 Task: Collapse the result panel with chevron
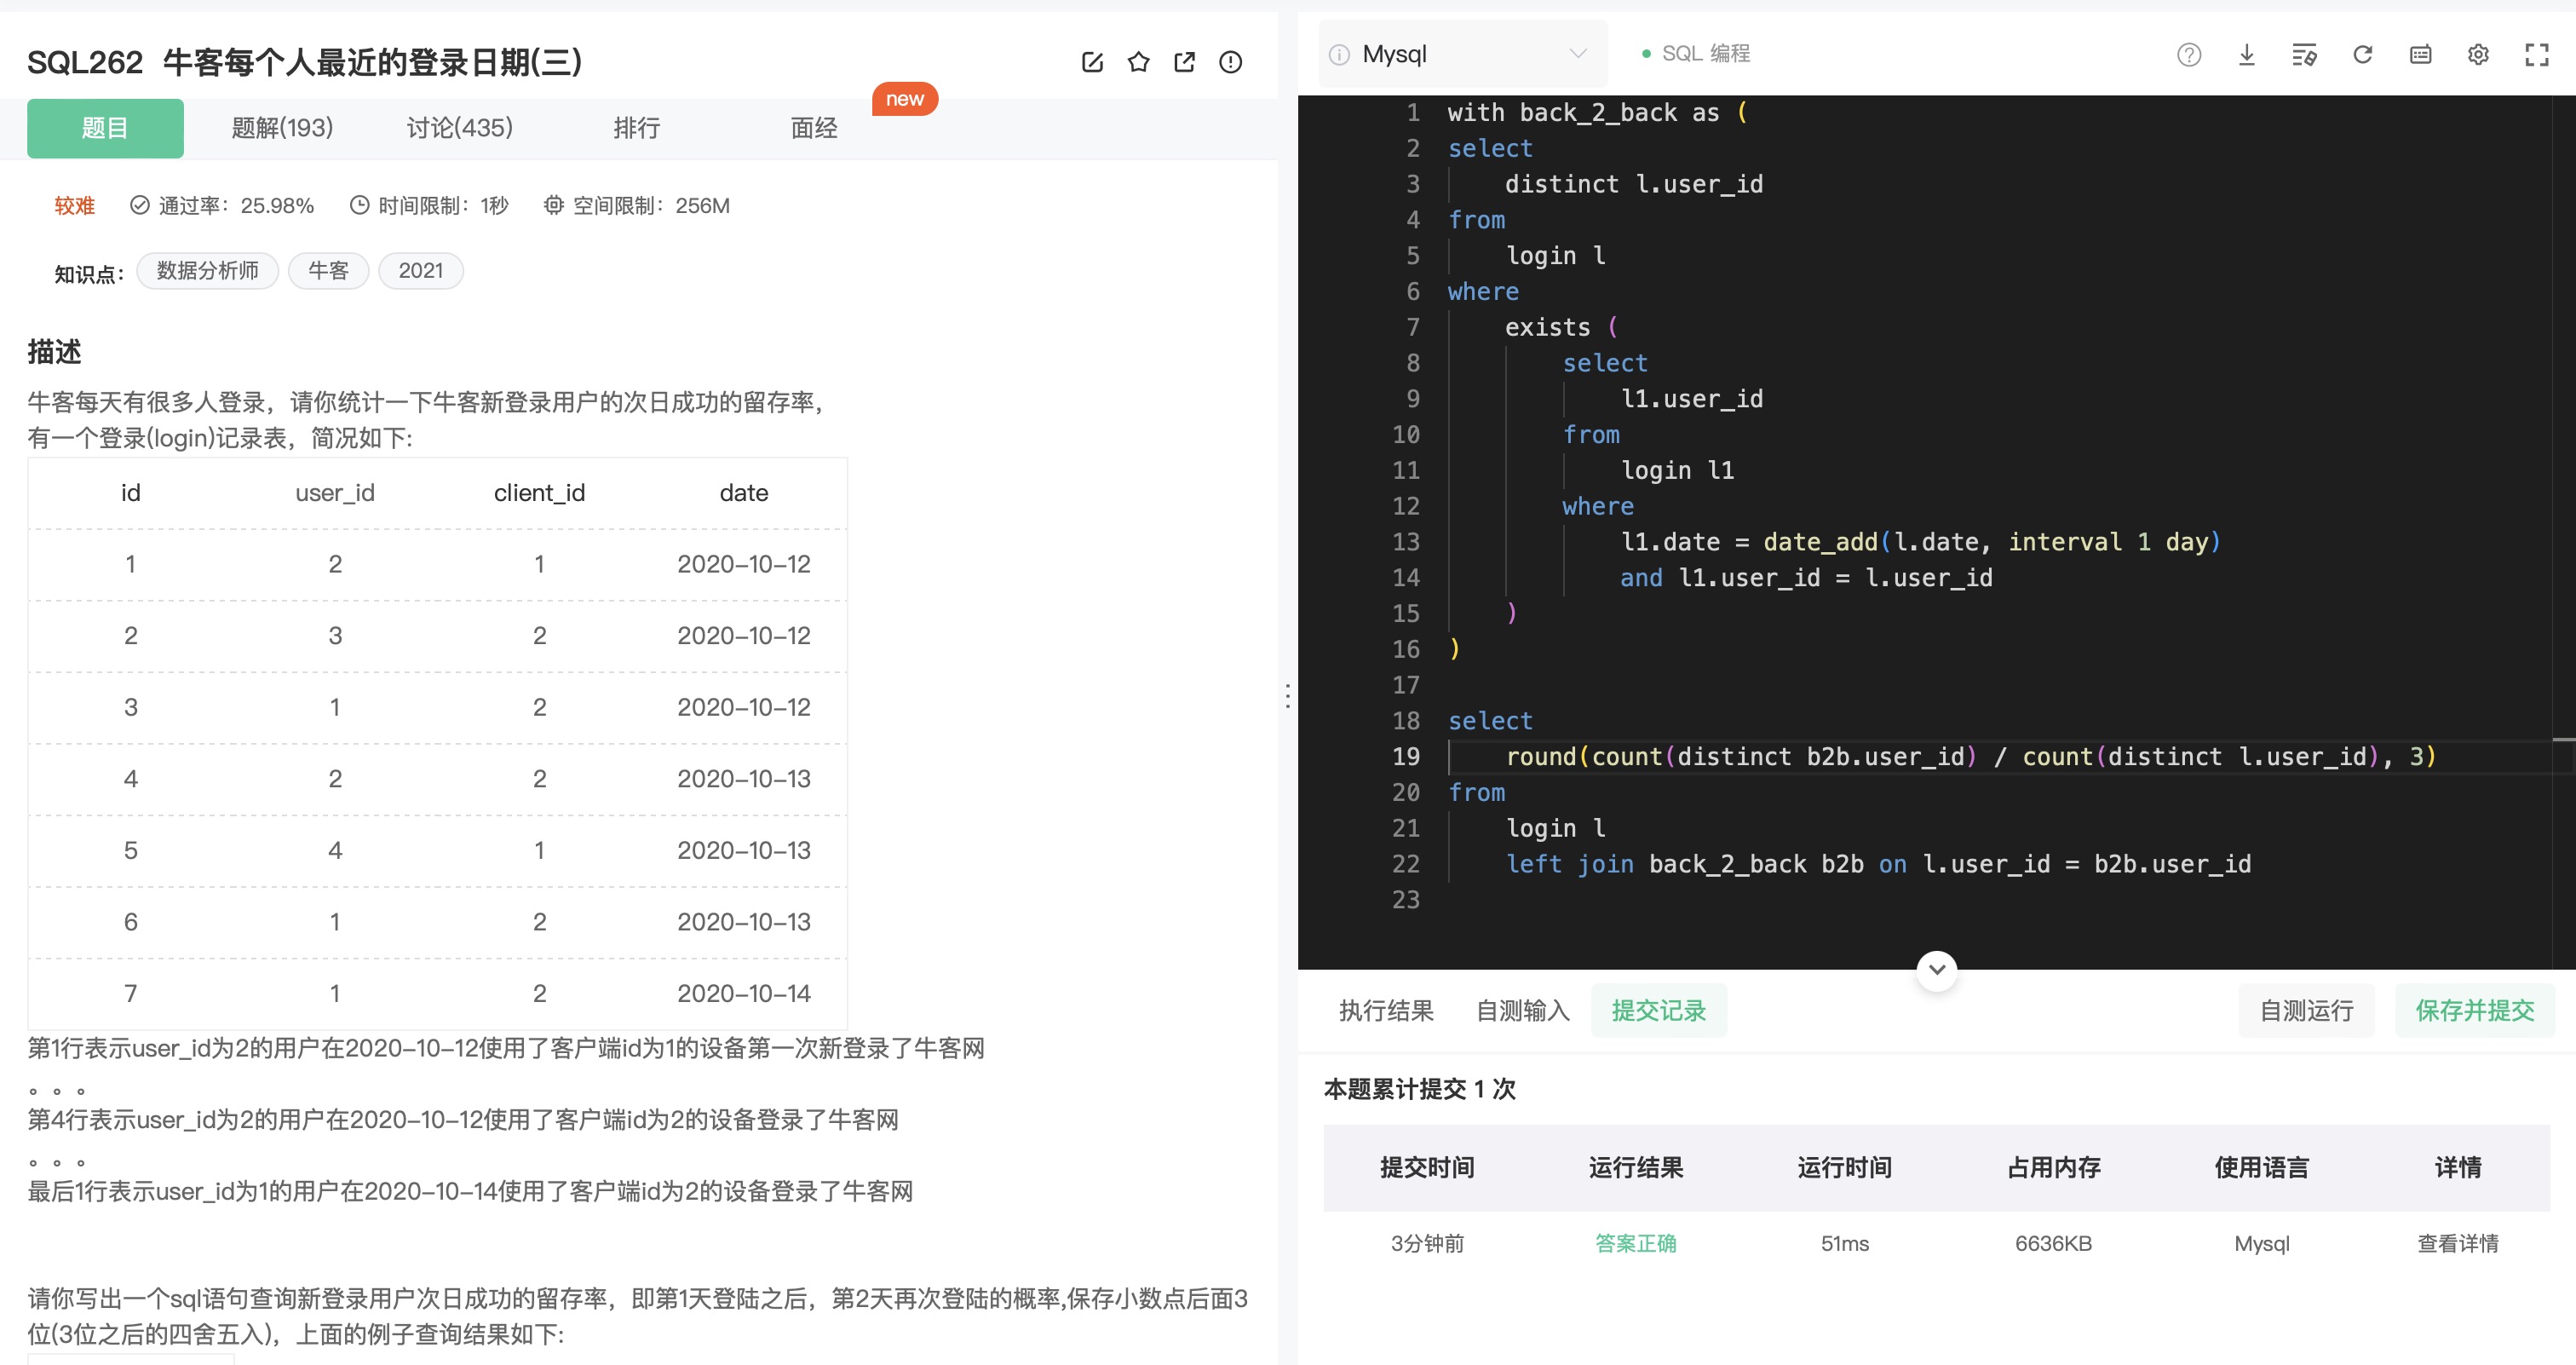(x=1936, y=969)
